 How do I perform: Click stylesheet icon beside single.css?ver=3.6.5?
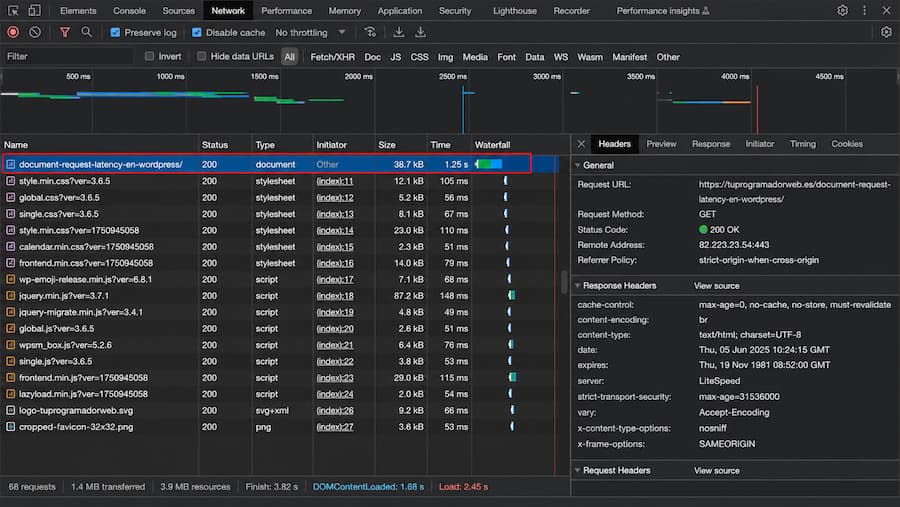pos(10,214)
